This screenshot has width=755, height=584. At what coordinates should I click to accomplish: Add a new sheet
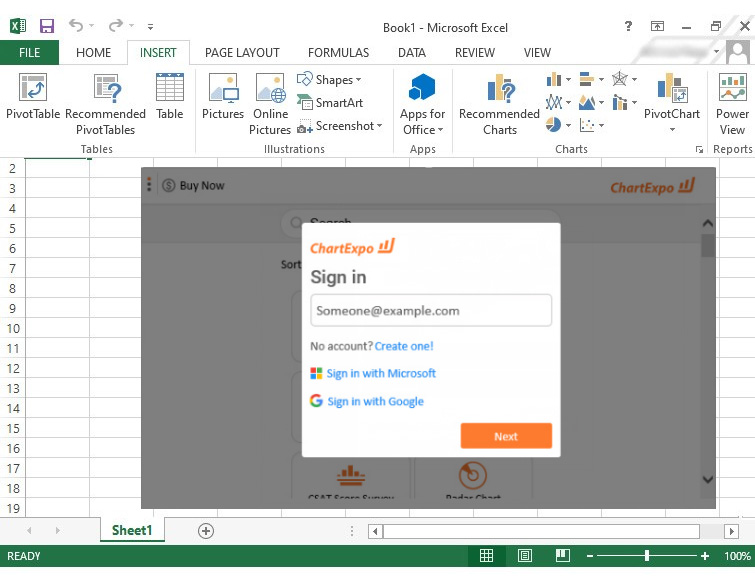pyautogui.click(x=206, y=531)
